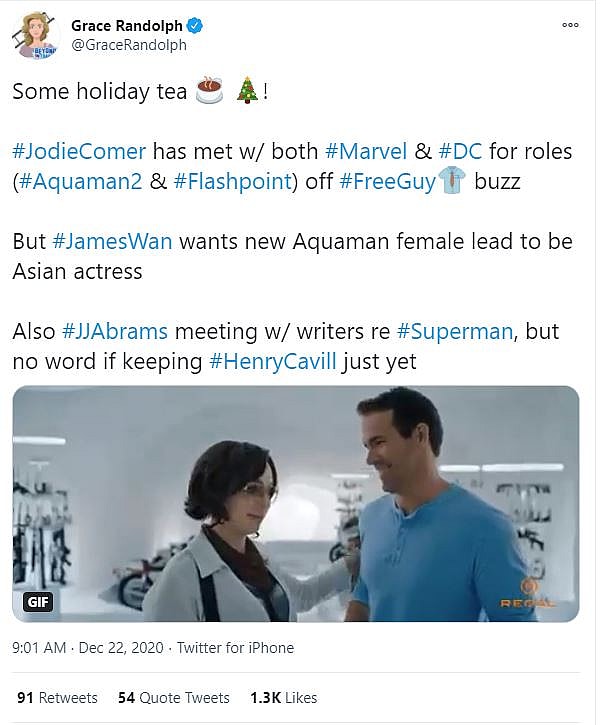This screenshot has width=601, height=725.
Task: Open the @GraceRandolph handle
Action: click(128, 45)
